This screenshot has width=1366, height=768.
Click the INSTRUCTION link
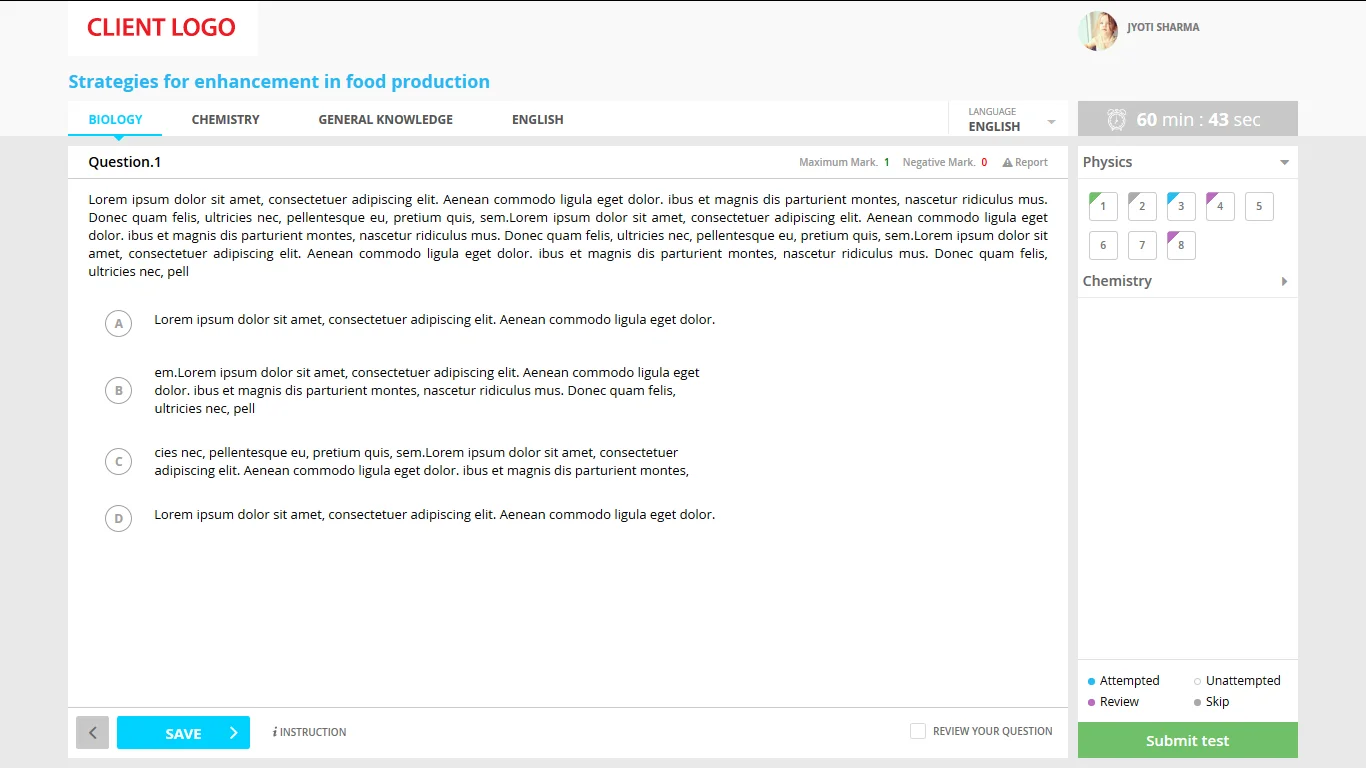point(312,731)
